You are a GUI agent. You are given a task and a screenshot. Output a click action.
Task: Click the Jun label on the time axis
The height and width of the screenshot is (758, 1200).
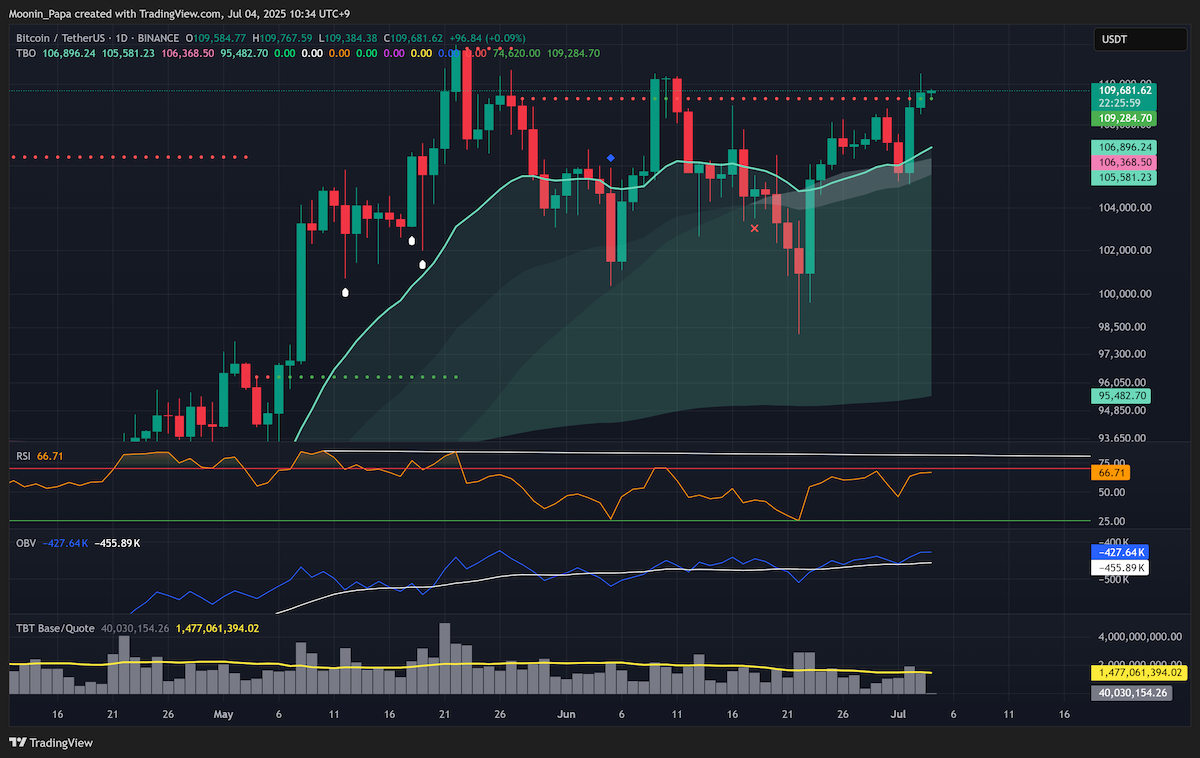[x=567, y=715]
